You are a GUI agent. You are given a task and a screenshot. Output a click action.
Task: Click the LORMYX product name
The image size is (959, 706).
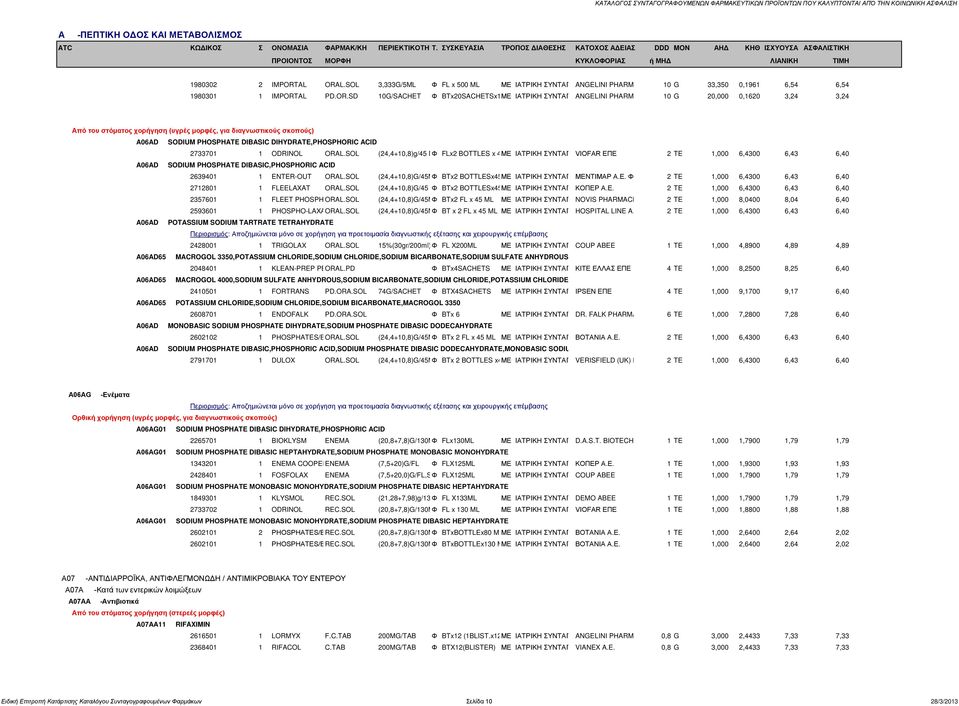point(286,636)
